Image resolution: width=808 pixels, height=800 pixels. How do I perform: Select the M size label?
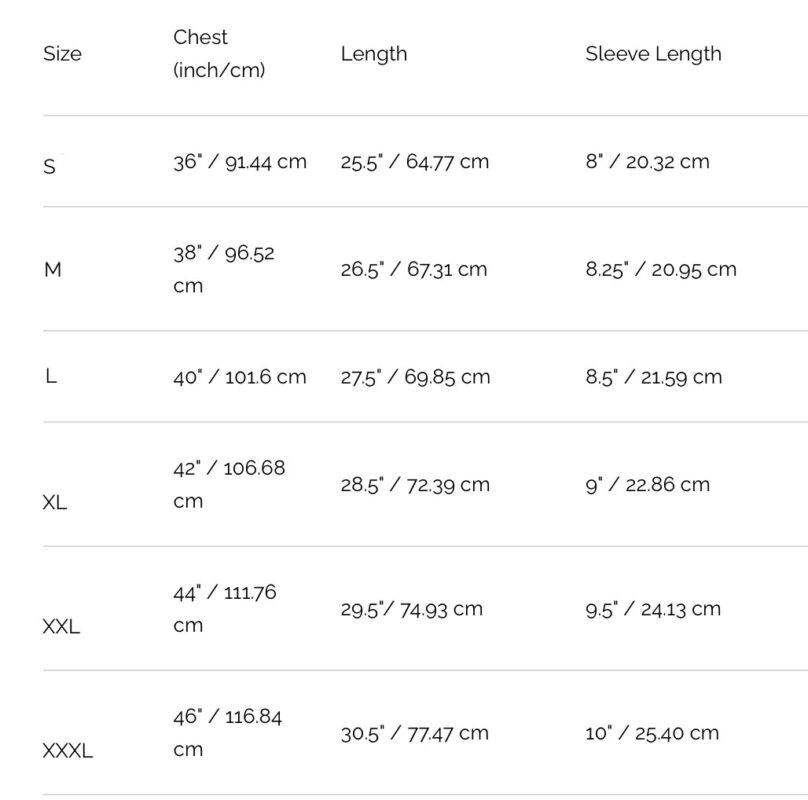[x=53, y=270]
